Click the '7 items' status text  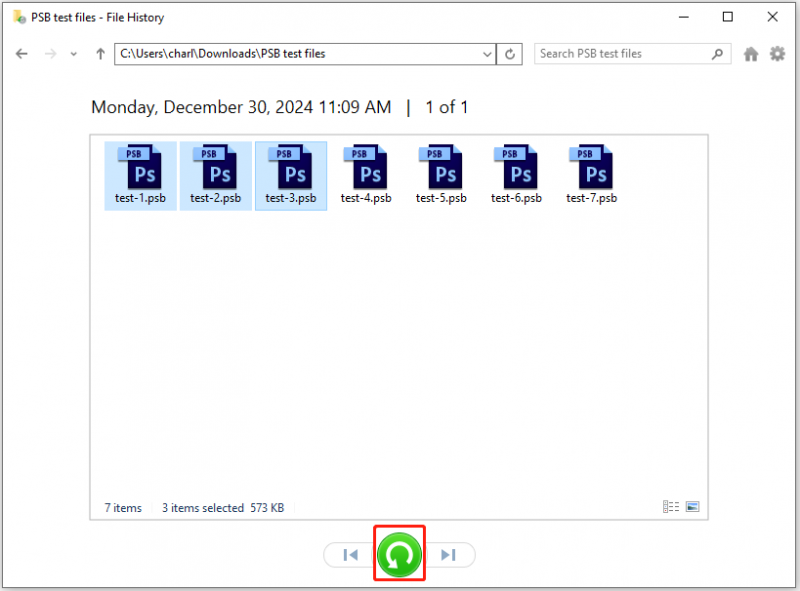coord(123,508)
